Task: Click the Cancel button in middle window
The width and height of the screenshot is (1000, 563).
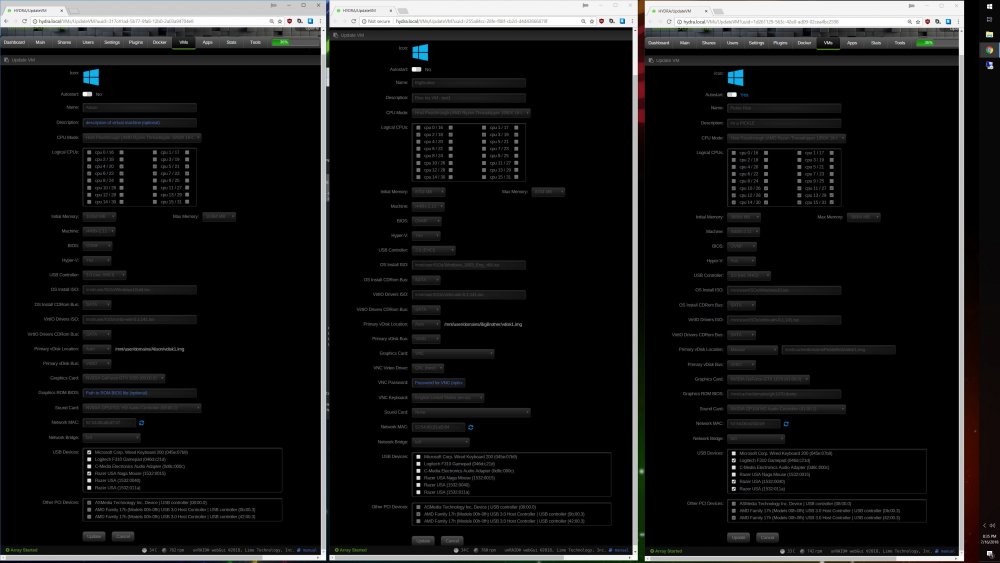Action: 452,541
